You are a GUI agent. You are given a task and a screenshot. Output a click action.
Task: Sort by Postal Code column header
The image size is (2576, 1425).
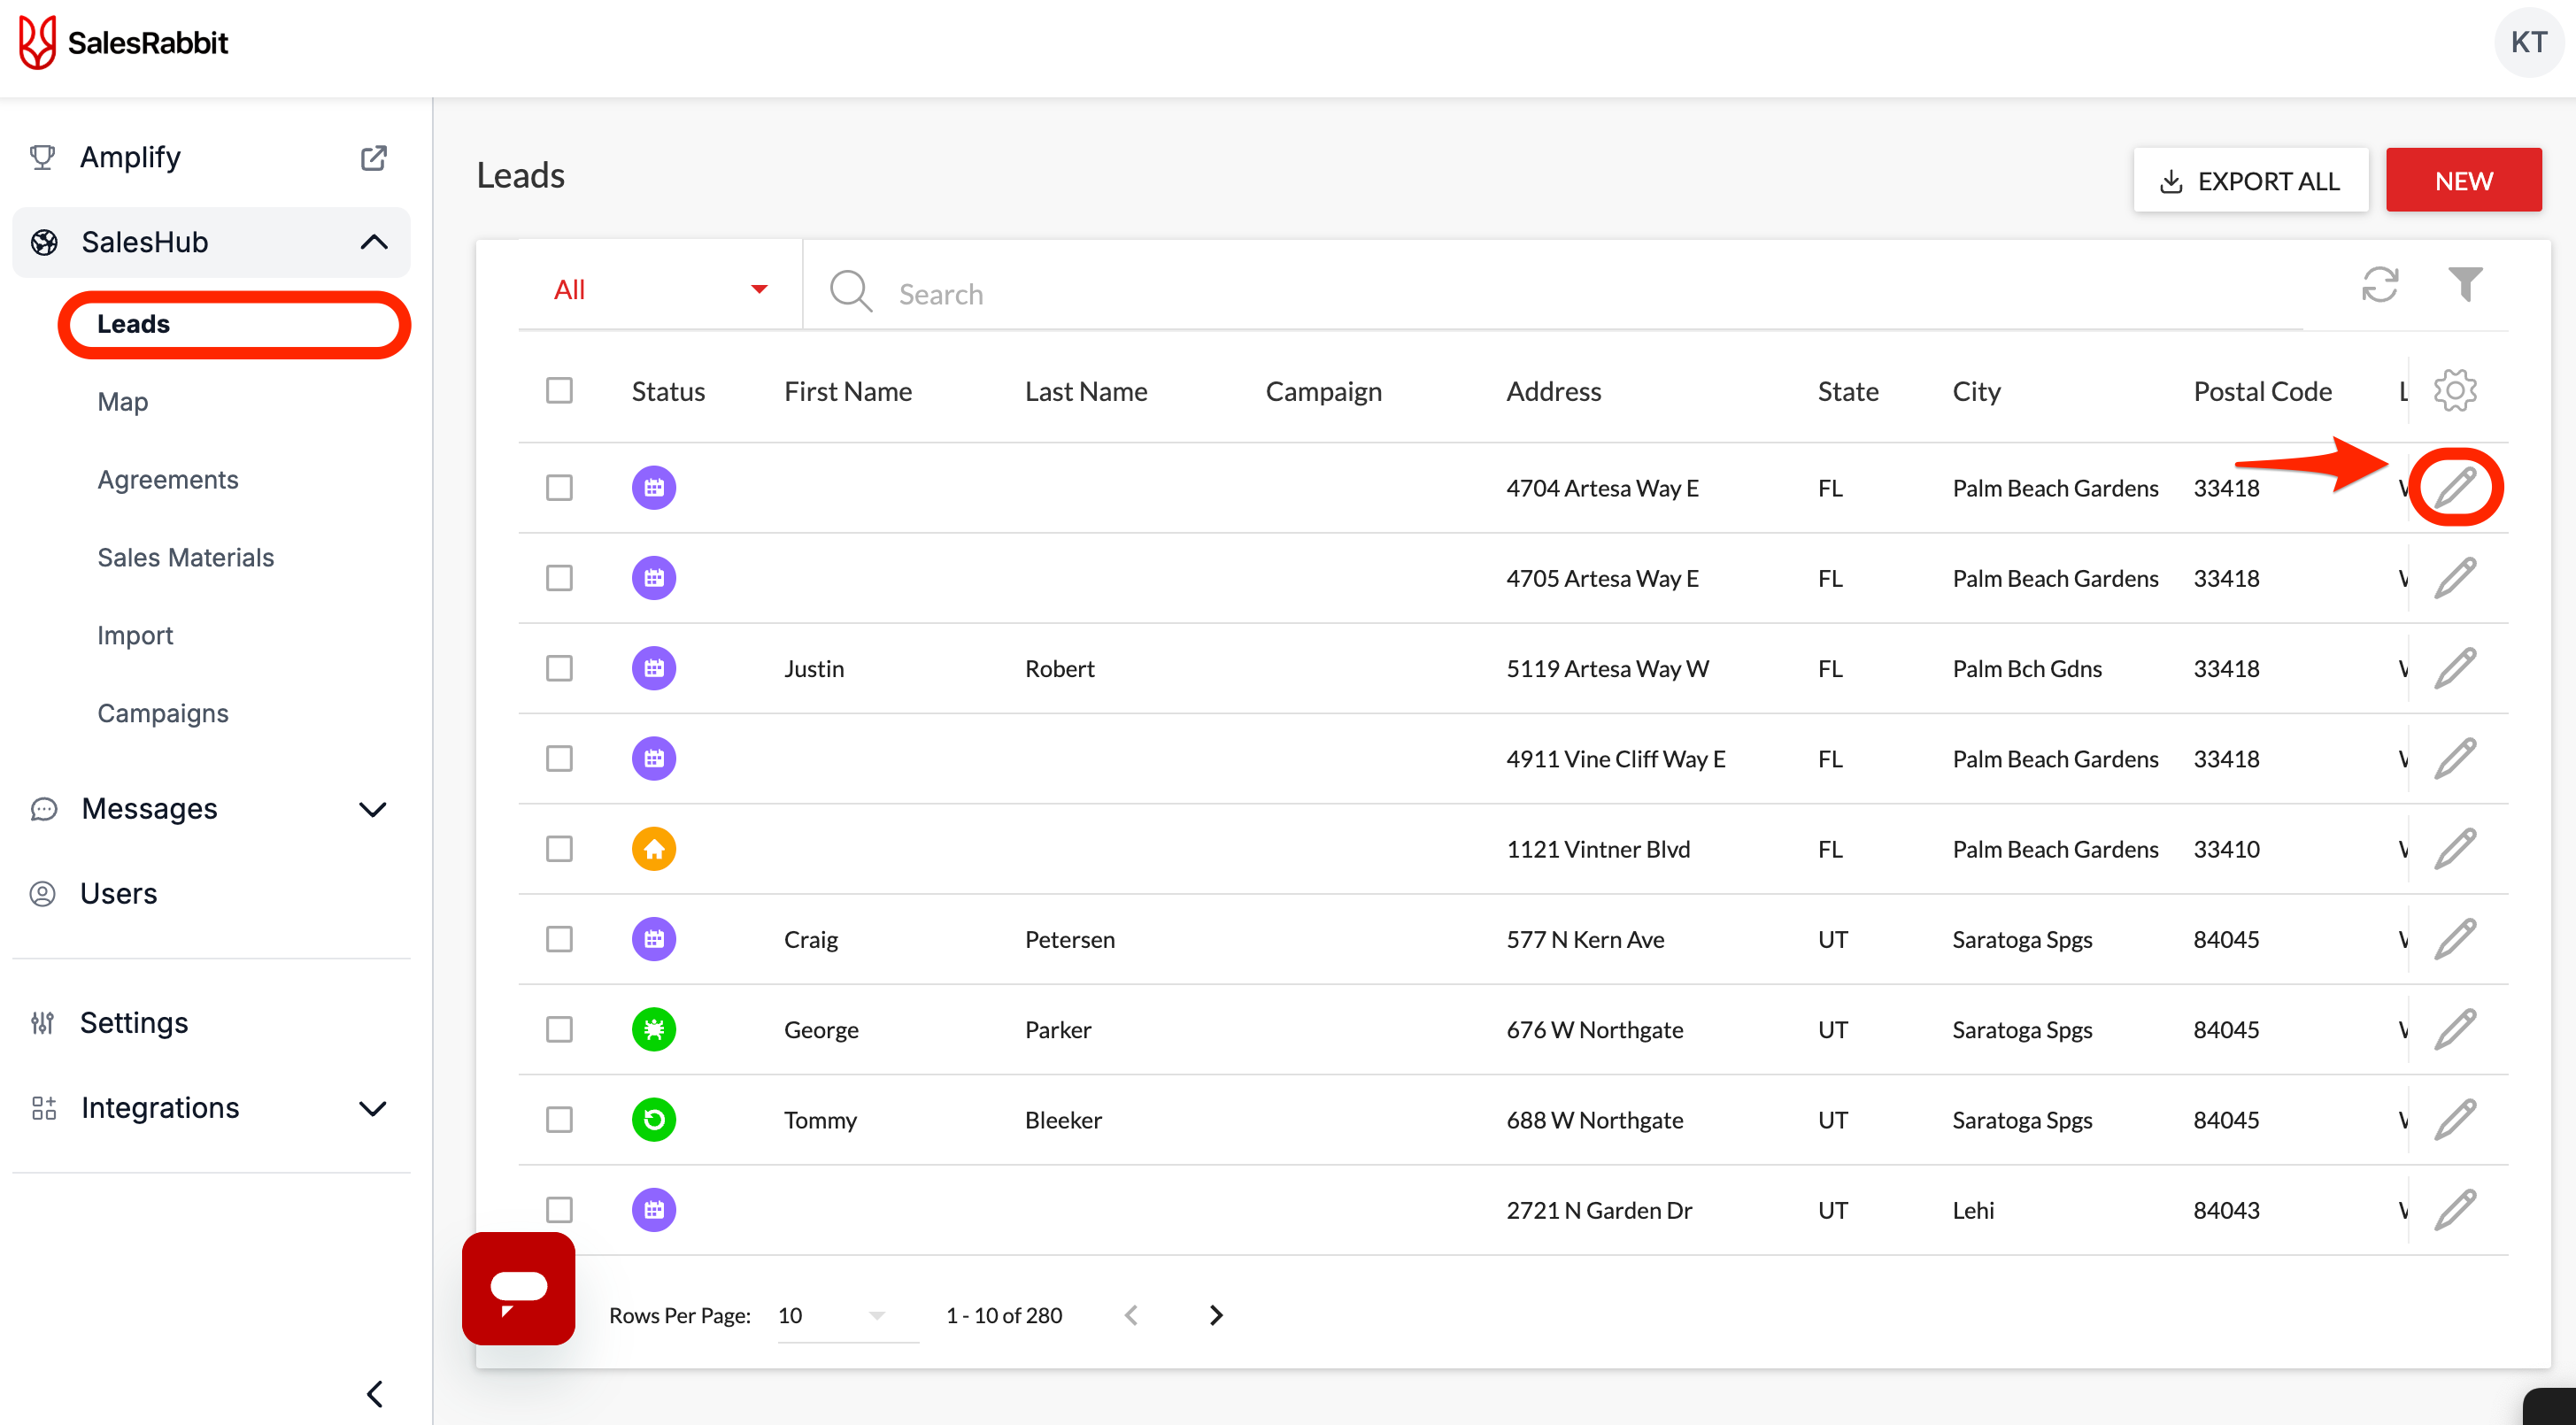click(2262, 391)
